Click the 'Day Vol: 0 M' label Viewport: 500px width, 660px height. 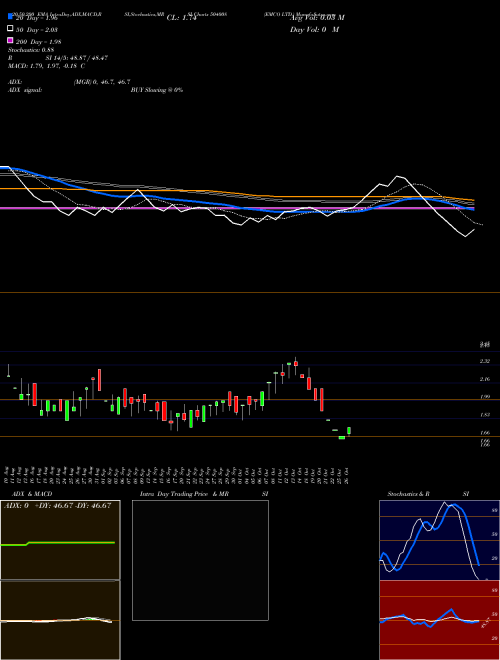314,29
